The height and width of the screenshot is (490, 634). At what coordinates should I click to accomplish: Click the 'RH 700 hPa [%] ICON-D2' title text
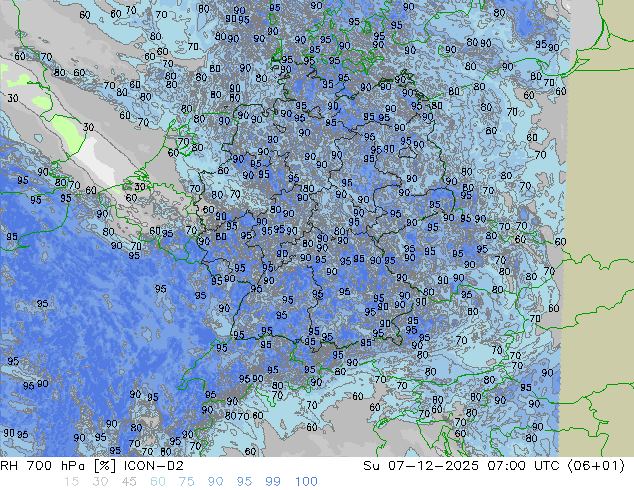(92, 466)
